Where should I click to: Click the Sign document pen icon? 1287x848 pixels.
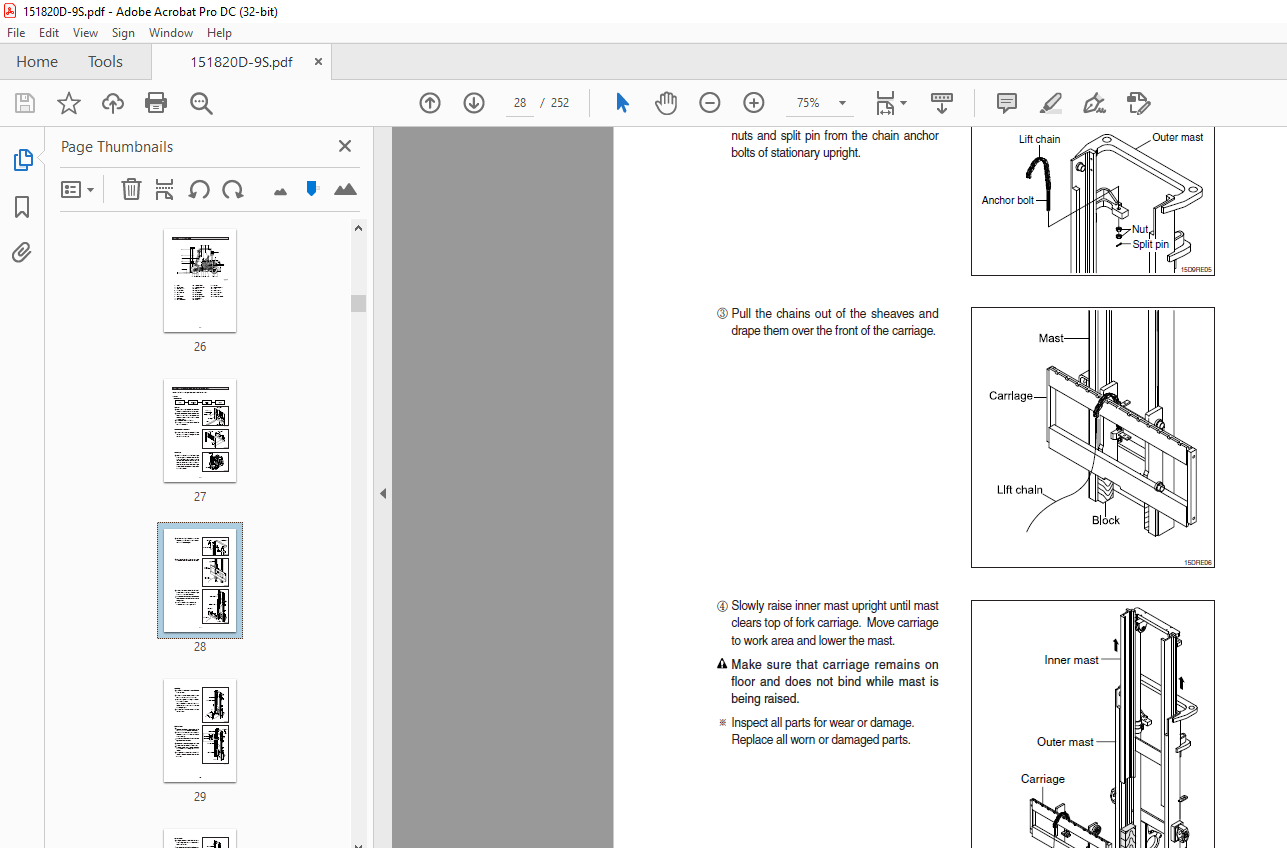pos(1094,103)
